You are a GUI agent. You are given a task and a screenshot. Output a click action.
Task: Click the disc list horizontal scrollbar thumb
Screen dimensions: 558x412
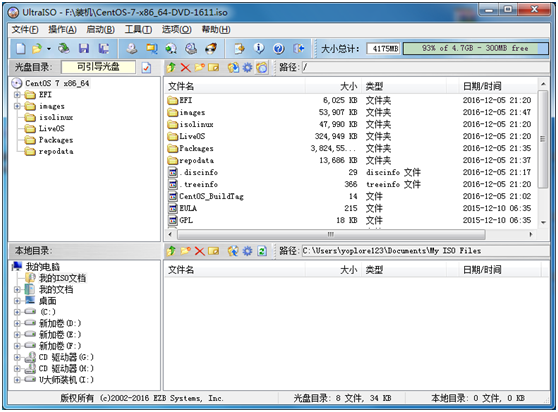coord(331,234)
